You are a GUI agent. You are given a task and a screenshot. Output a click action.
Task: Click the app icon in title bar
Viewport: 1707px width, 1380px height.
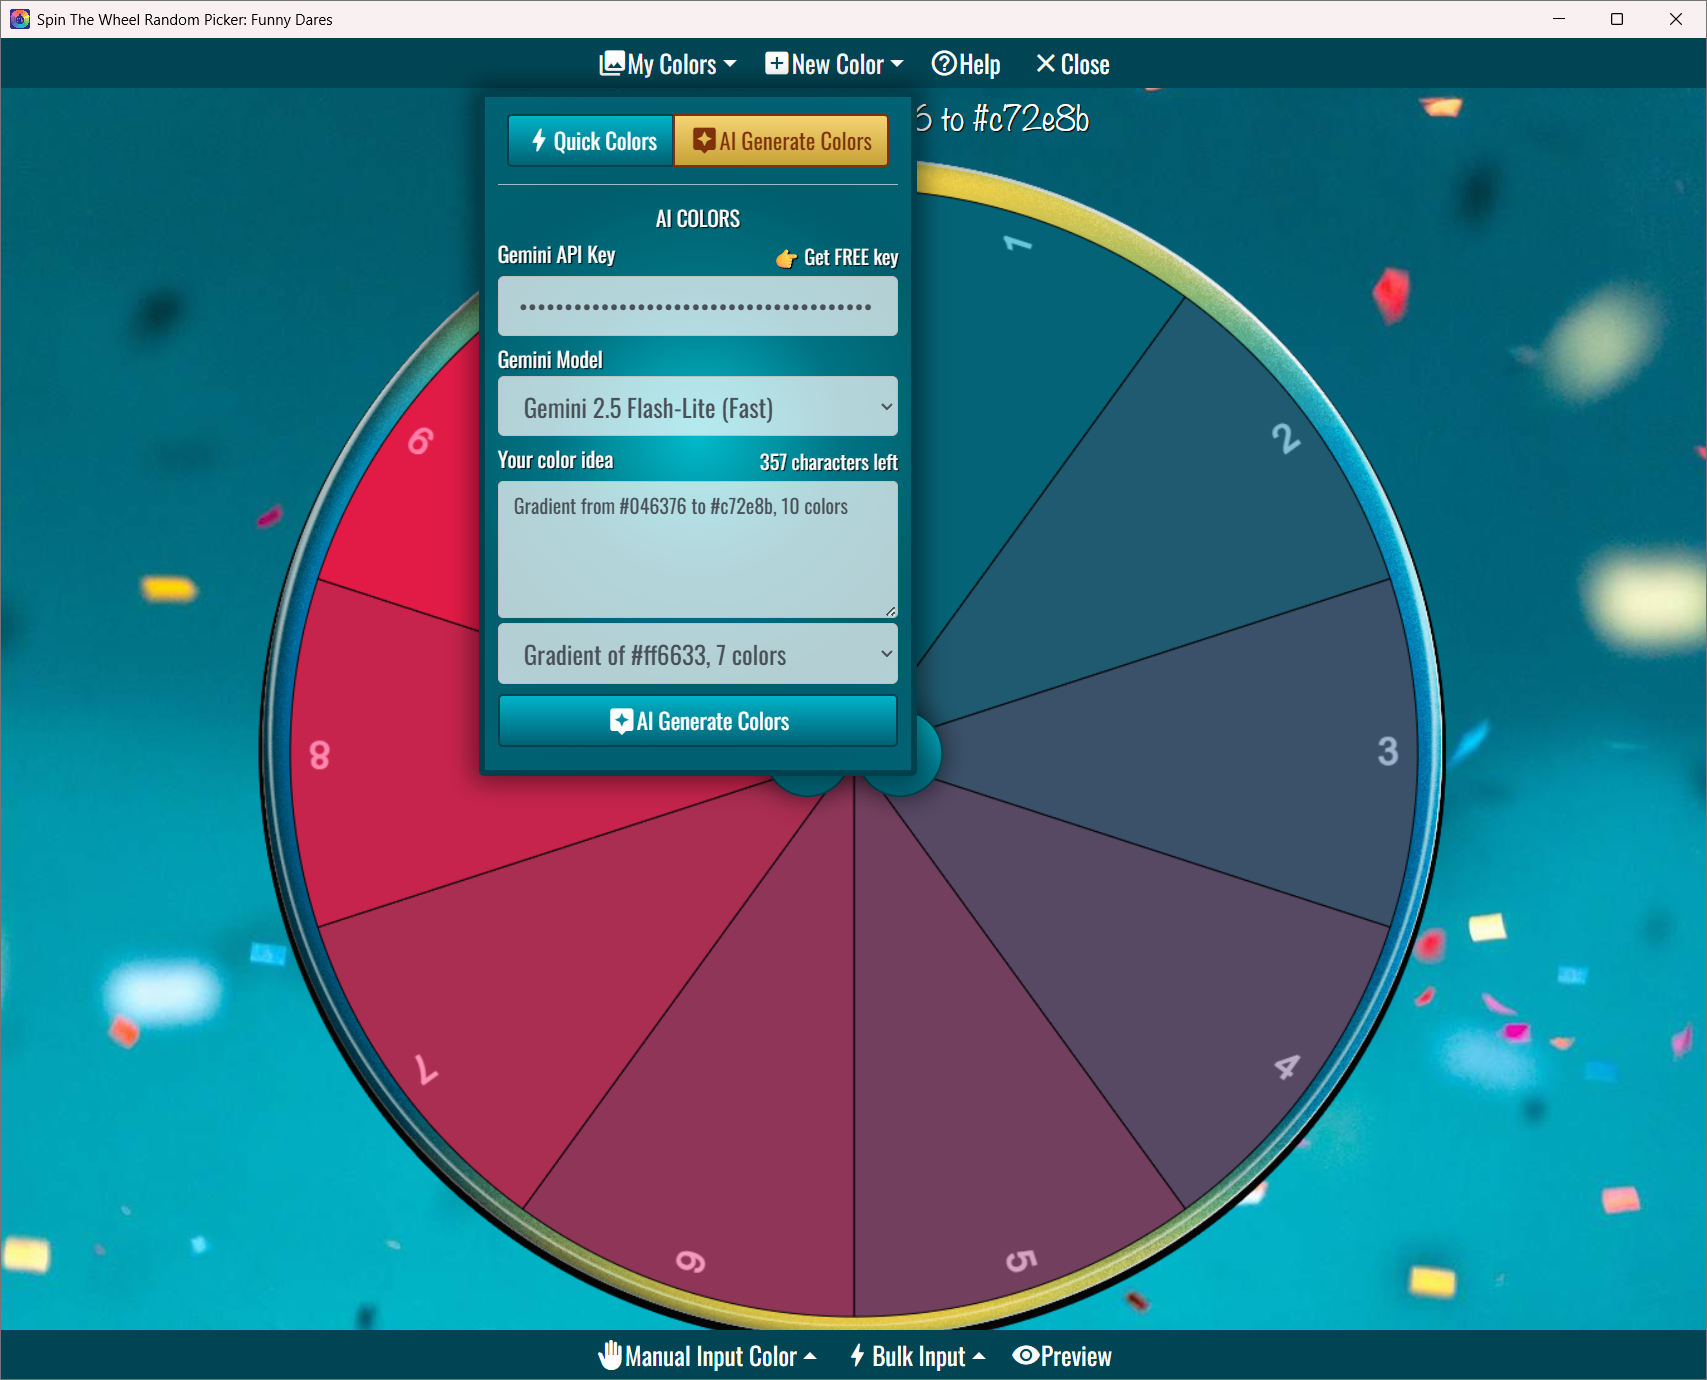click(x=20, y=19)
